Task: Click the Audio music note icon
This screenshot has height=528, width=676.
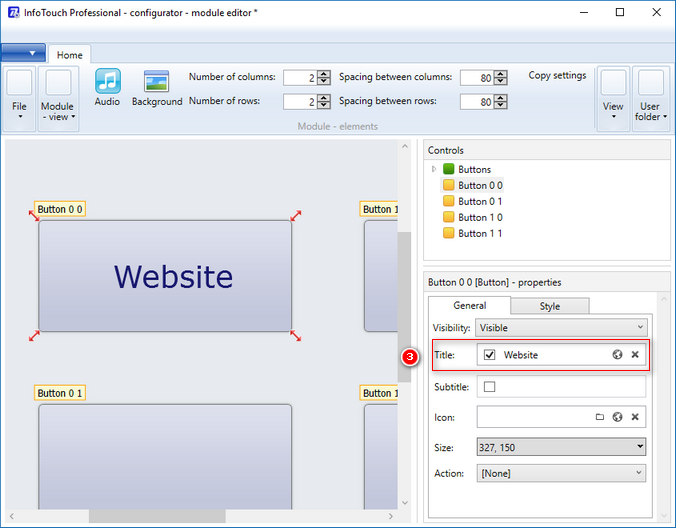Action: tap(107, 82)
